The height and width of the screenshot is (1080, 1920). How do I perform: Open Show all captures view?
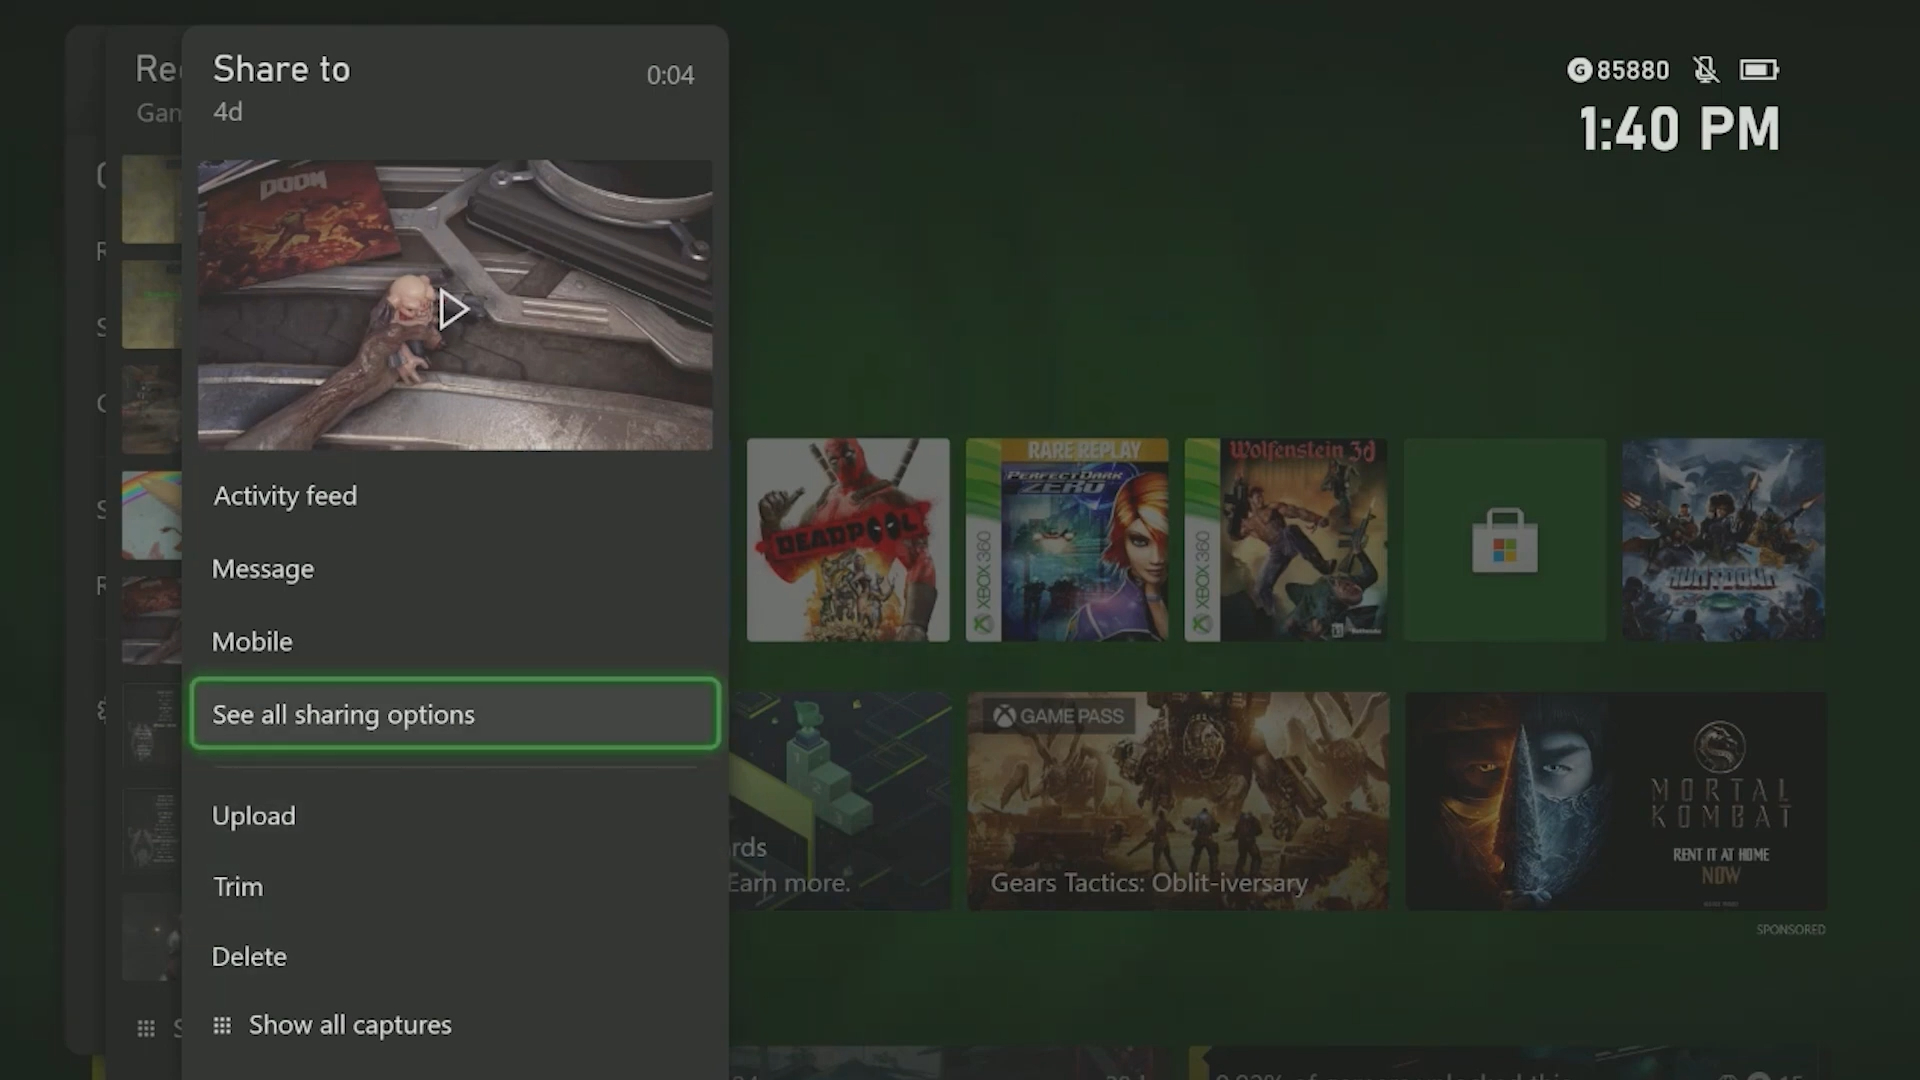(x=349, y=1025)
